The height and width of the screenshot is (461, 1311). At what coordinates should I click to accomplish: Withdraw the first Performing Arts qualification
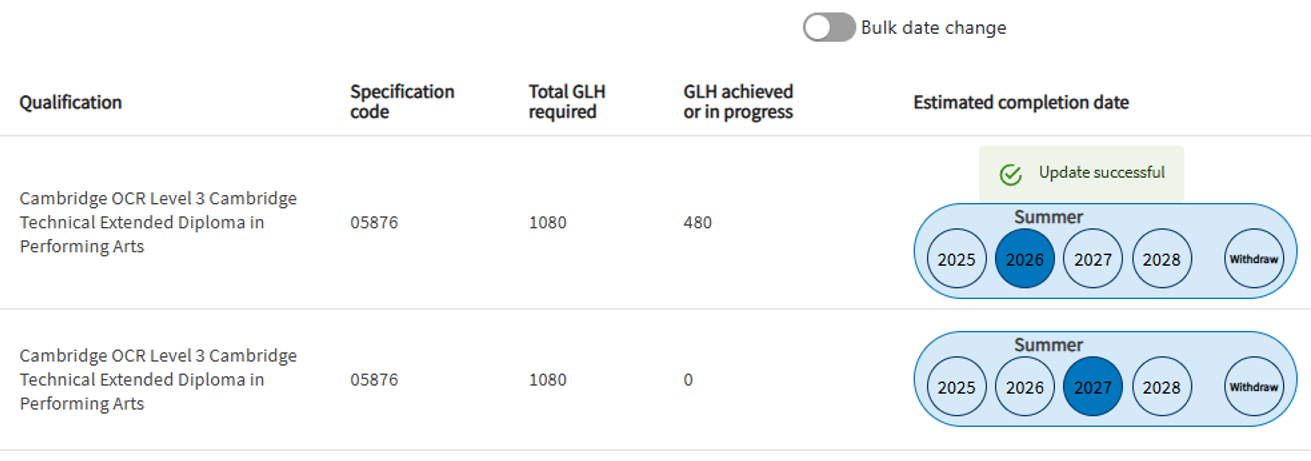1254,259
